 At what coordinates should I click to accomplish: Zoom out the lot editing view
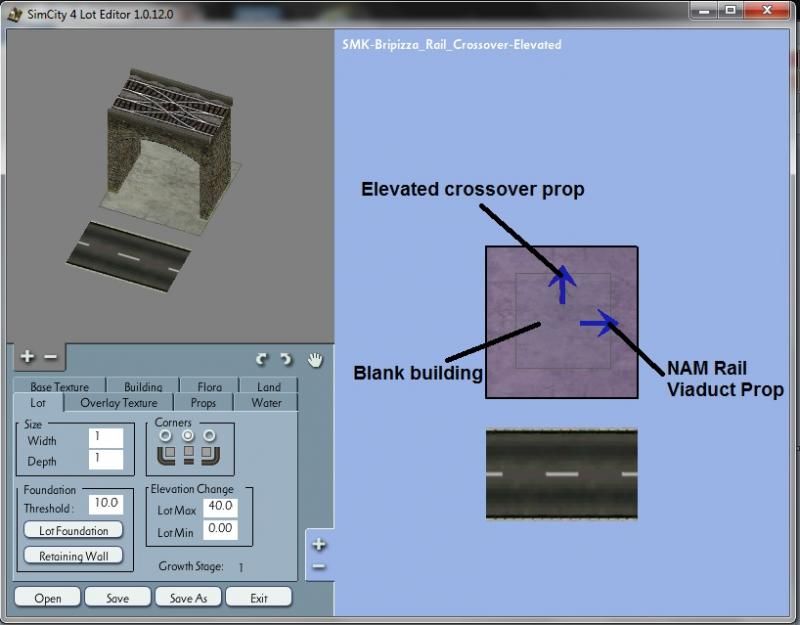pyautogui.click(x=319, y=566)
